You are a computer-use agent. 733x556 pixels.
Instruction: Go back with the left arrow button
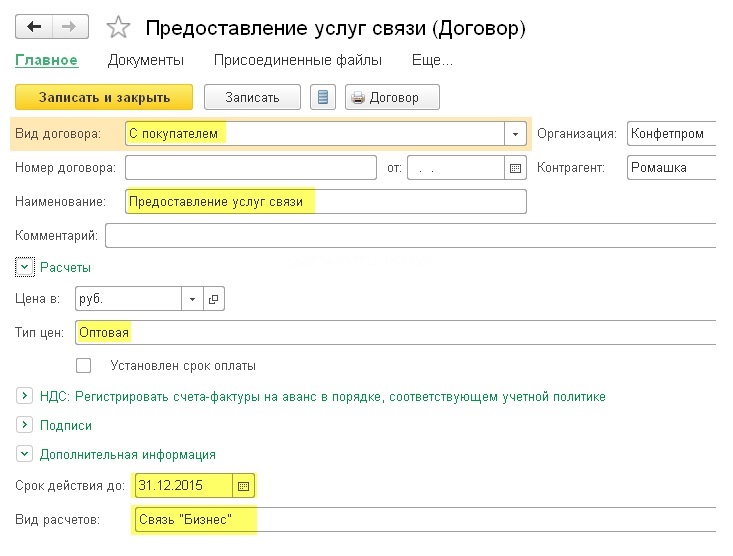coord(34,27)
